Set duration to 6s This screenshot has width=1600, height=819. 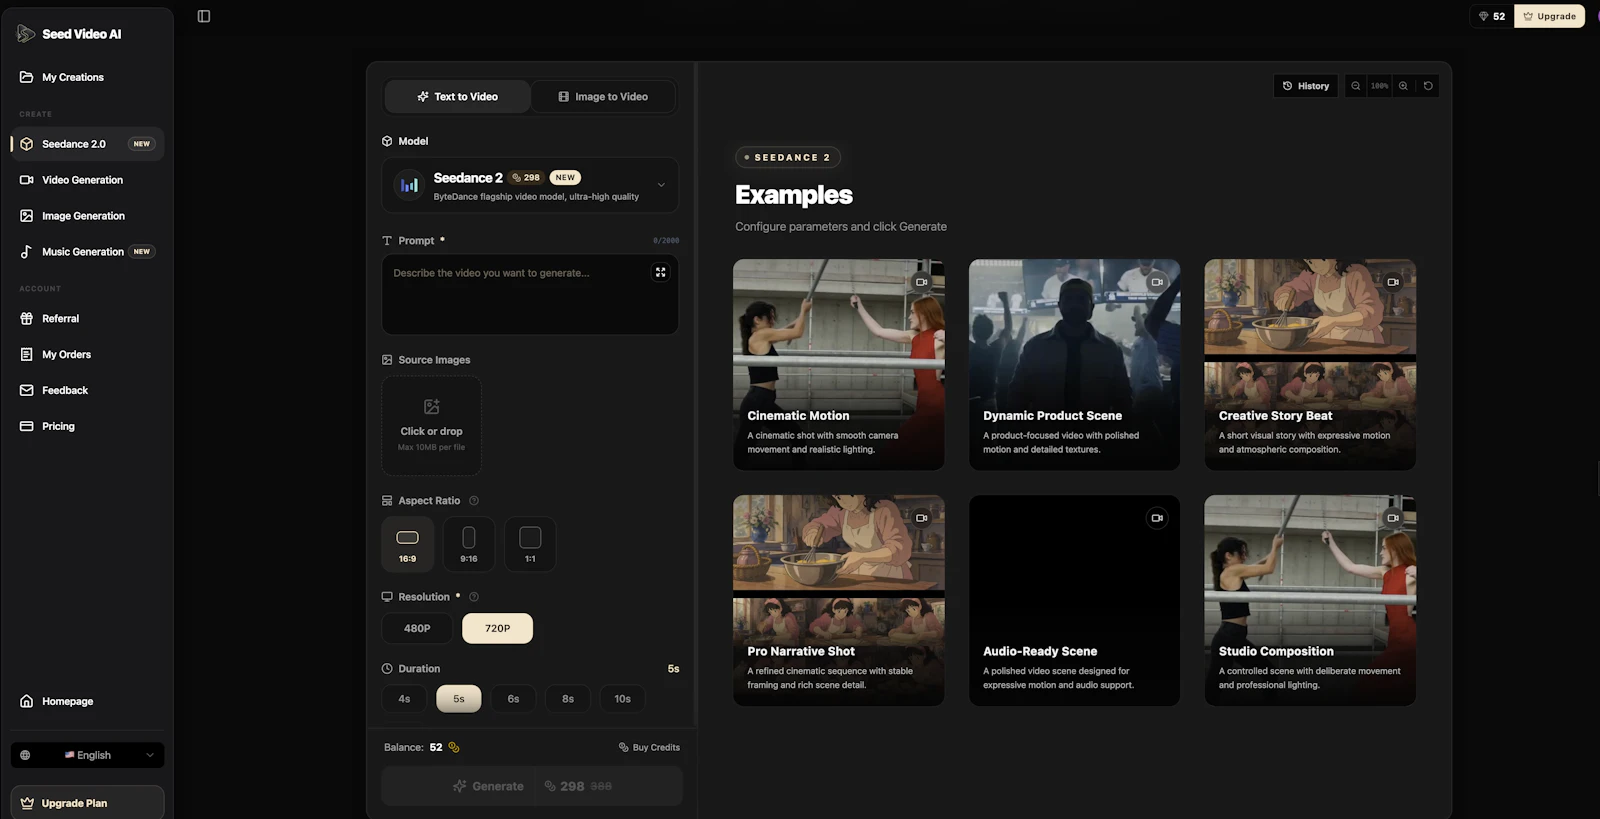(x=513, y=699)
